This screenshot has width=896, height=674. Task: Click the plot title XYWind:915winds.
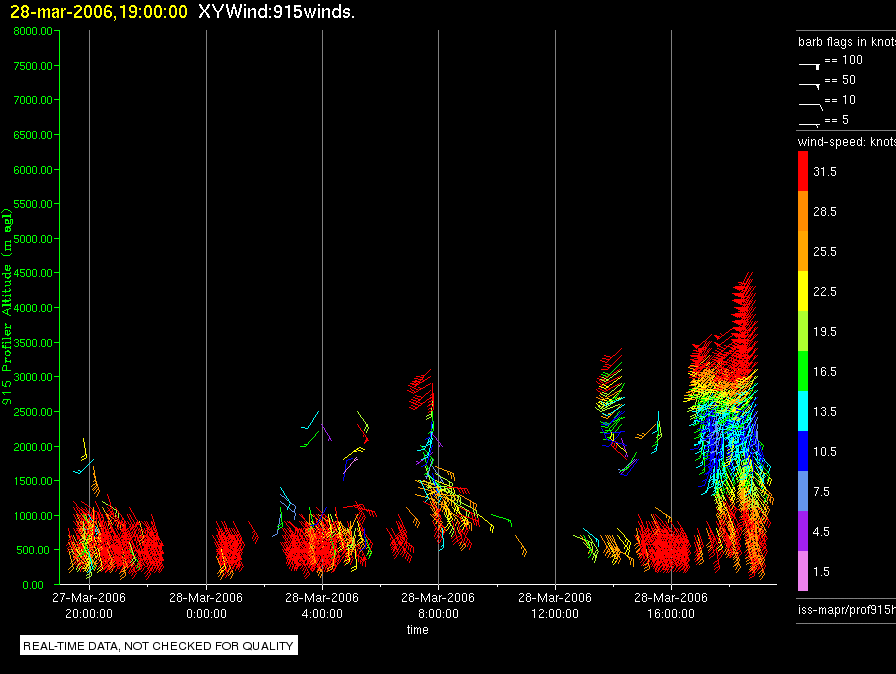(277, 11)
